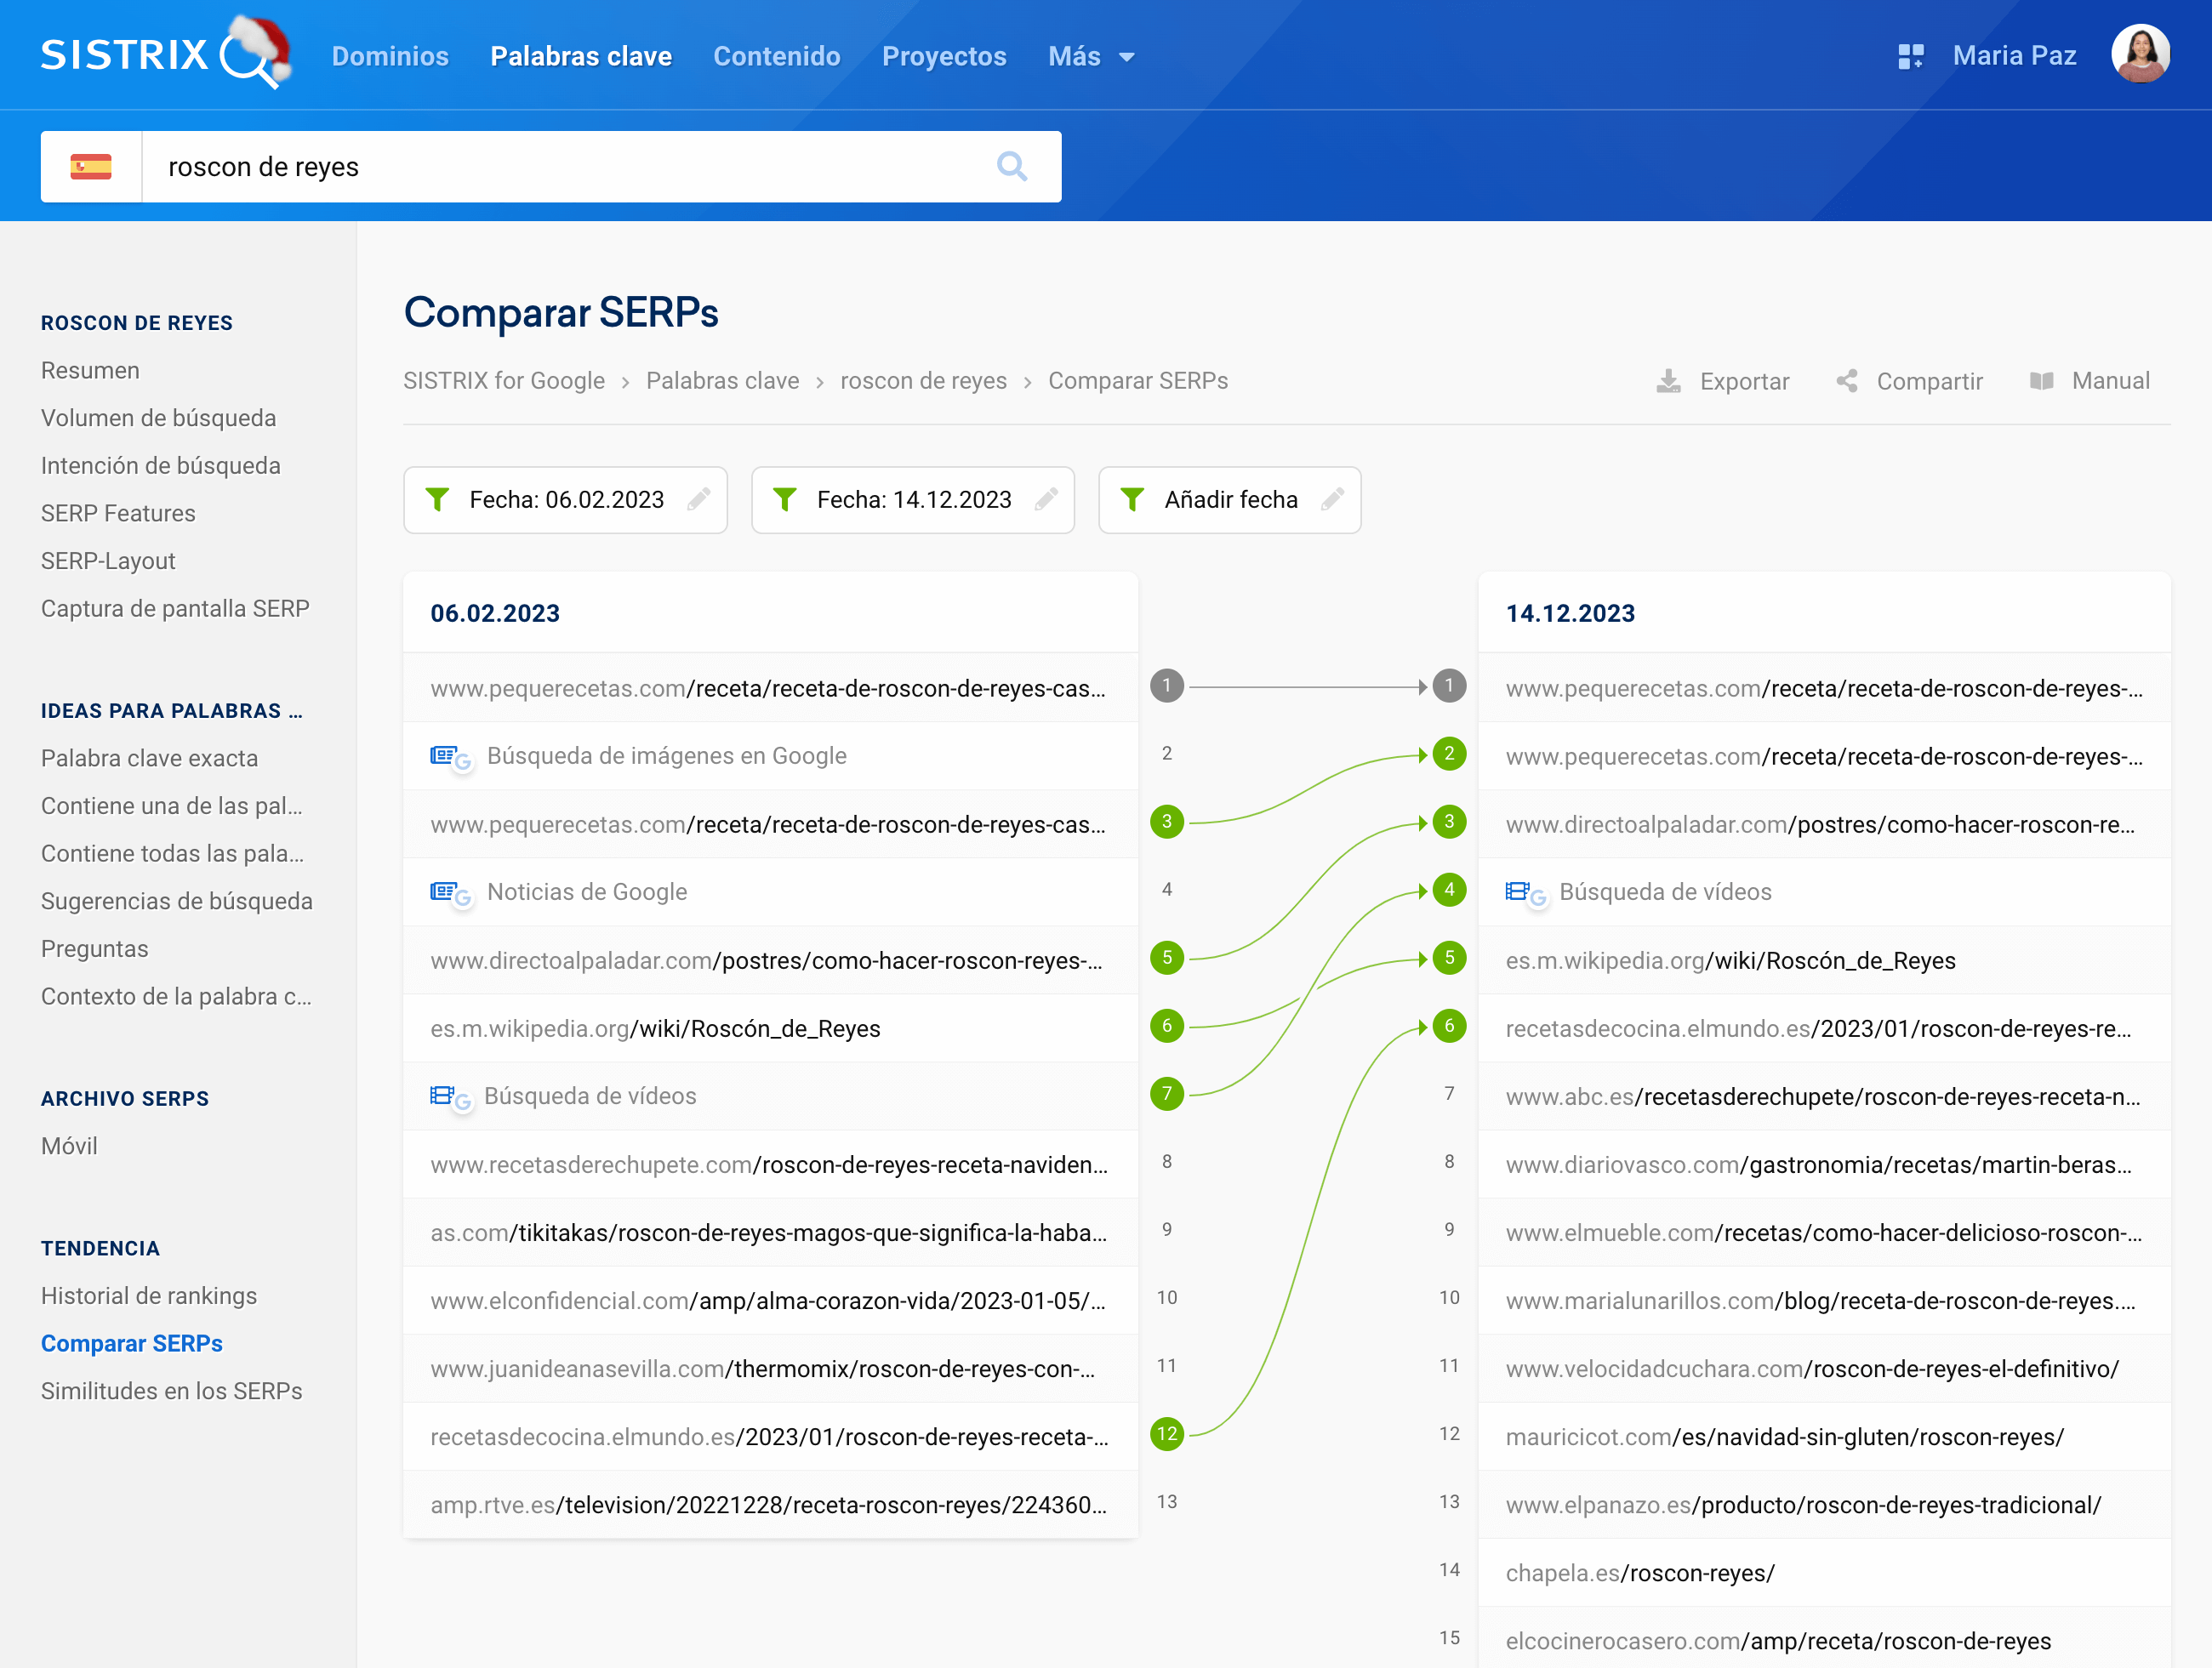This screenshot has width=2212, height=1668.
Task: Open SERP Features in sidebar
Action: pyautogui.click(x=118, y=513)
